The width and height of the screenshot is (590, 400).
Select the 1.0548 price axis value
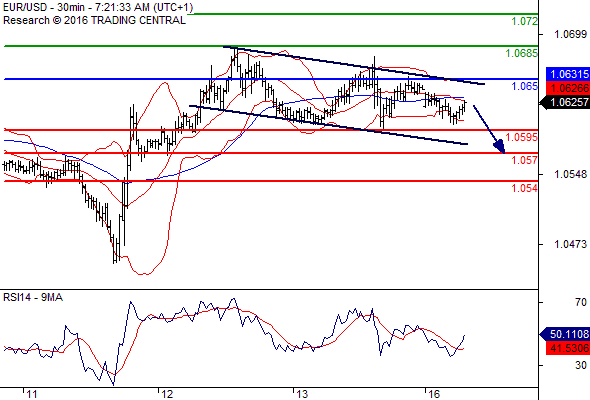[570, 174]
